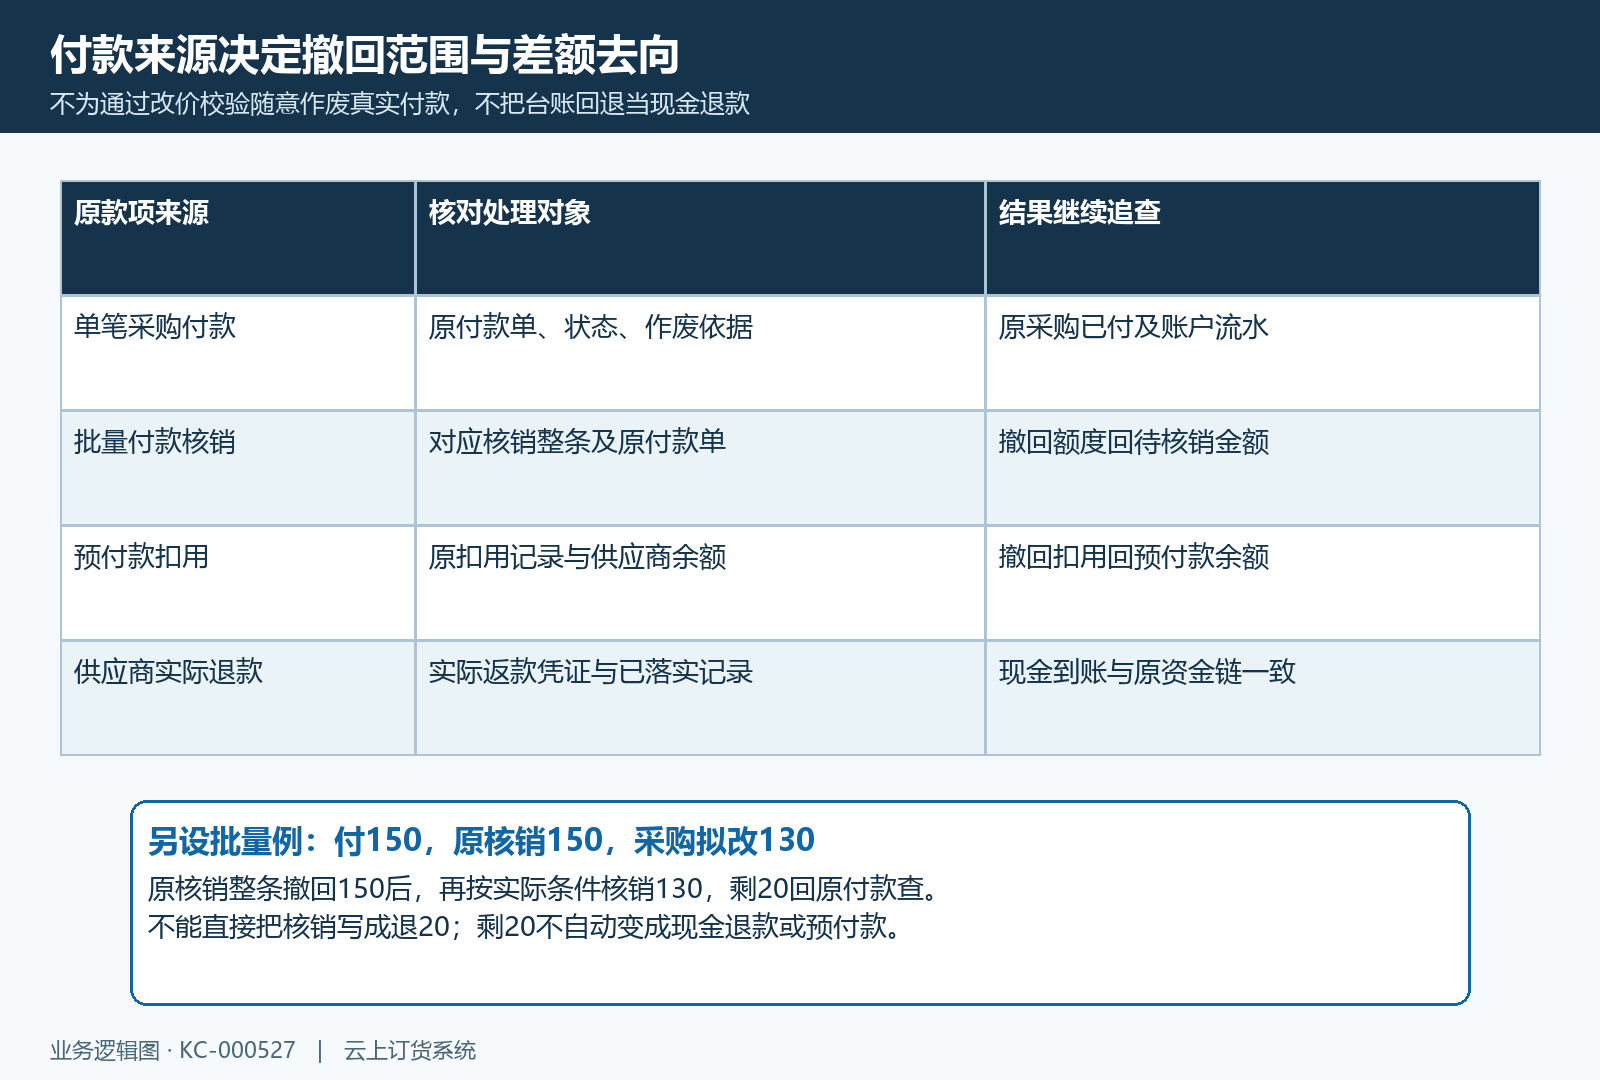Click the column header 核对处理对象
The image size is (1600, 1080).
pos(700,238)
